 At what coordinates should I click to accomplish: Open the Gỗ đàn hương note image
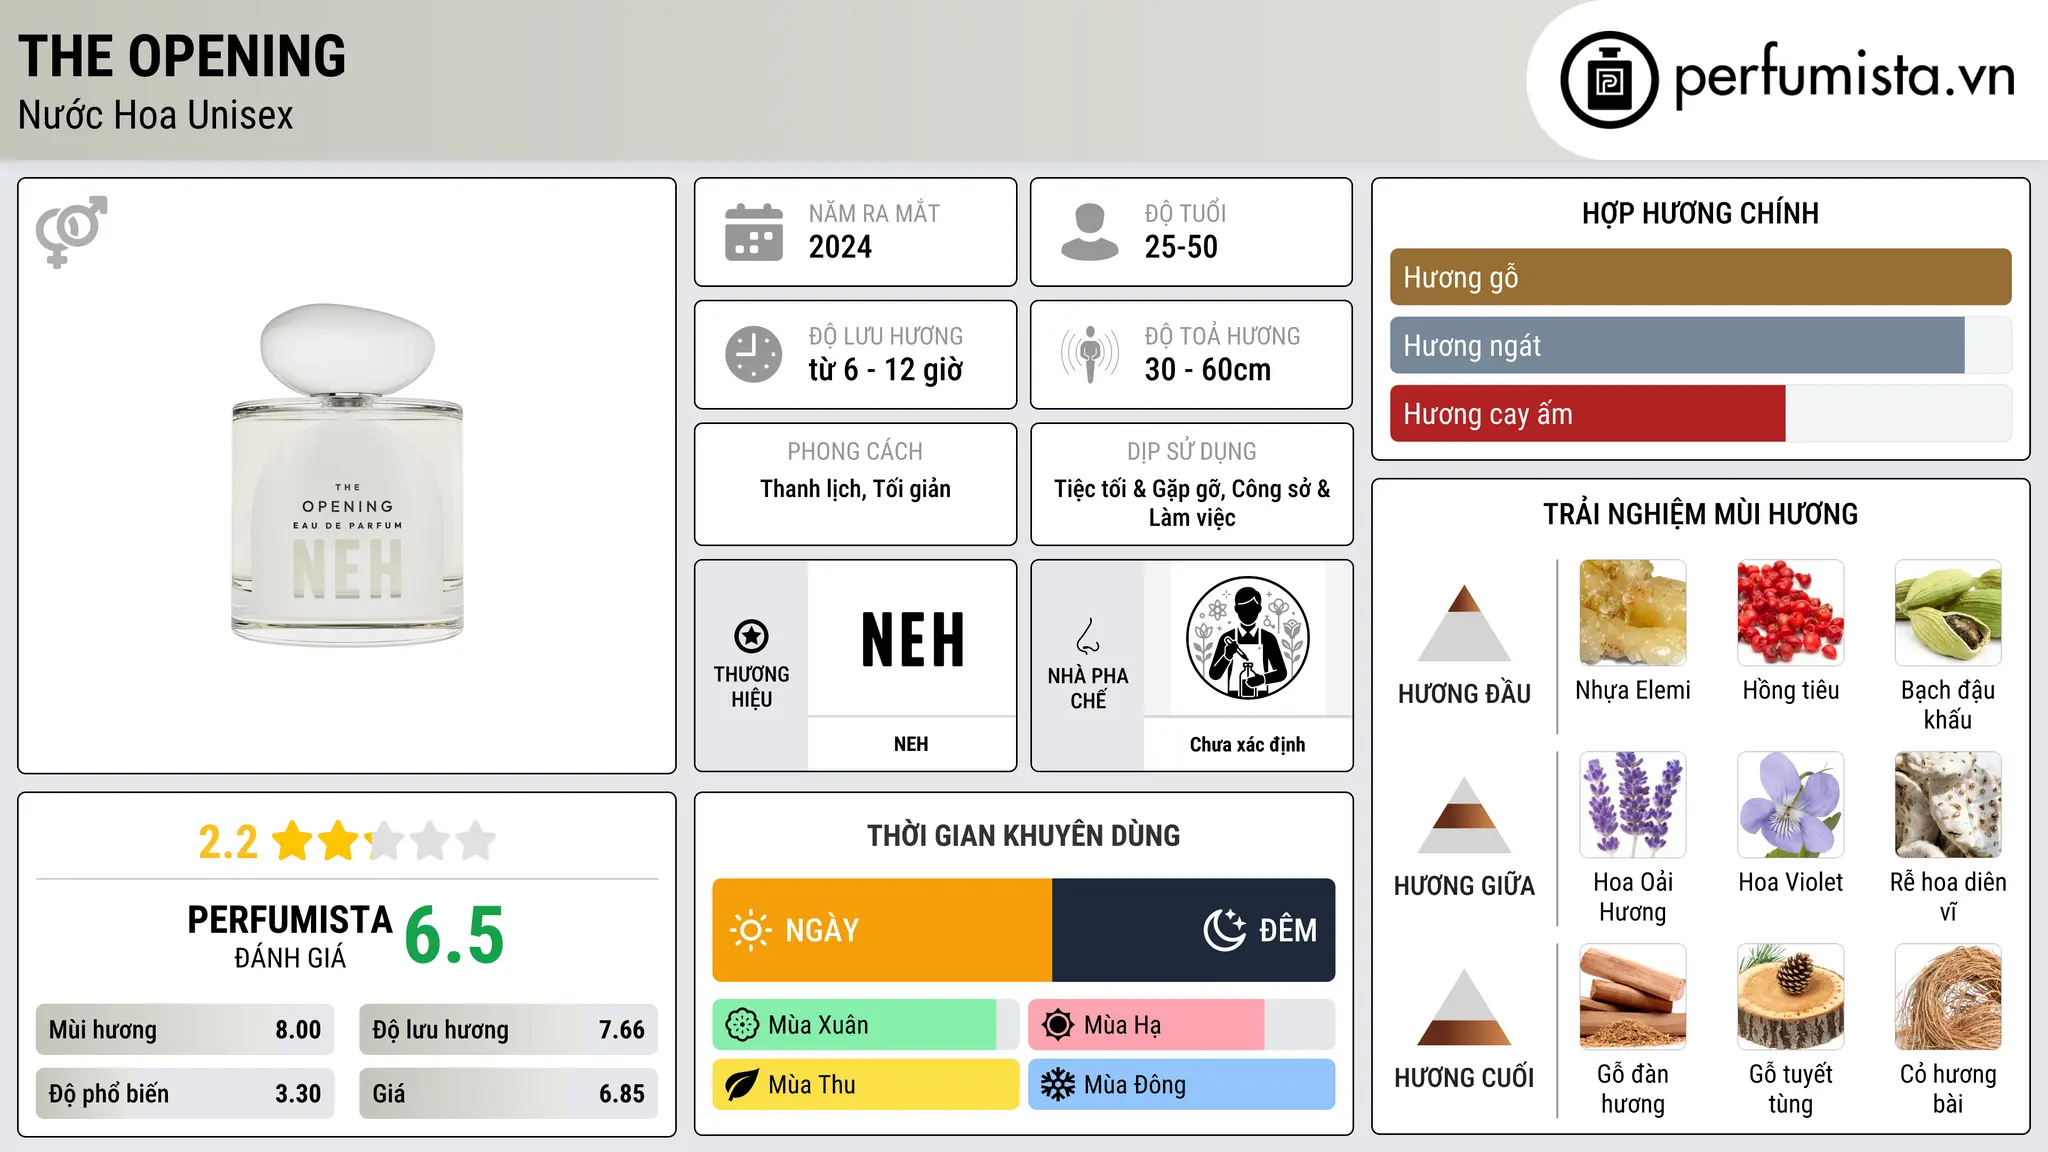point(1633,997)
